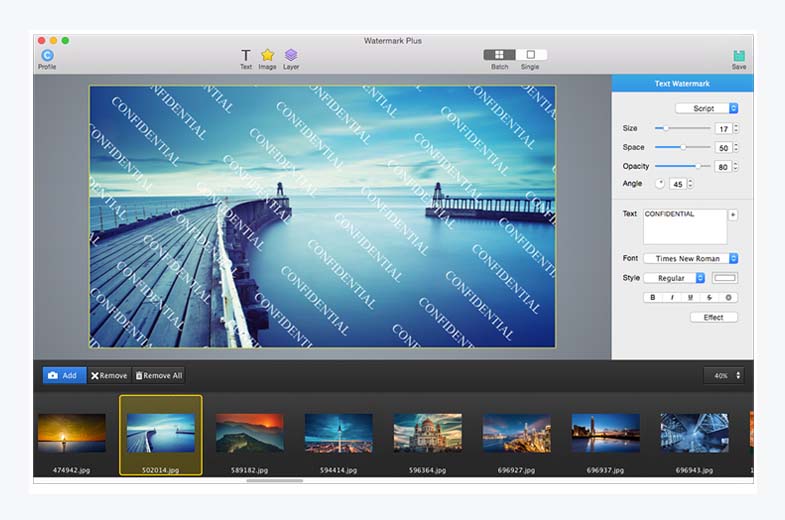The image size is (785, 520).
Task: Open the Times New Roman font dropdown
Action: coord(691,258)
